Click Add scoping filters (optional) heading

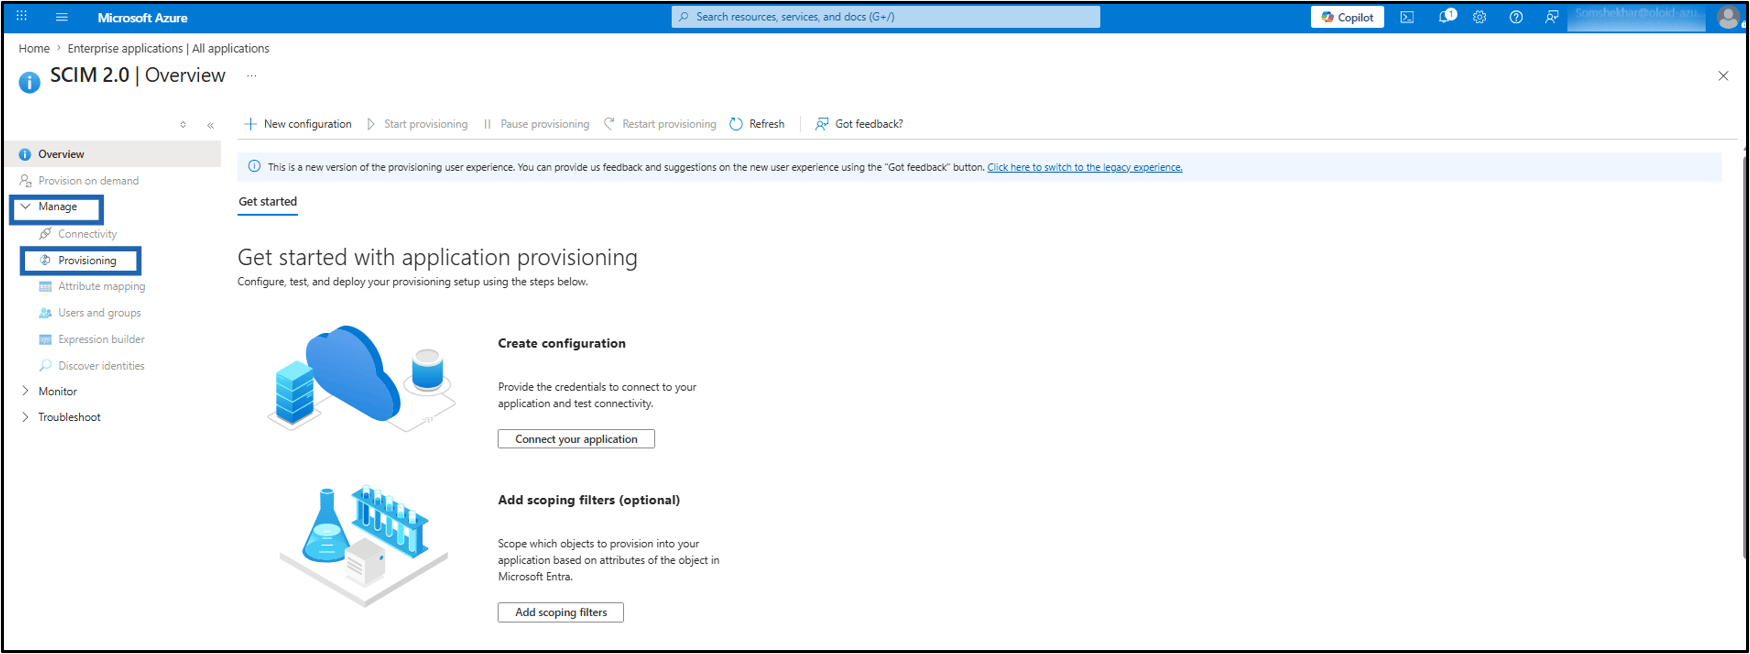(x=589, y=500)
